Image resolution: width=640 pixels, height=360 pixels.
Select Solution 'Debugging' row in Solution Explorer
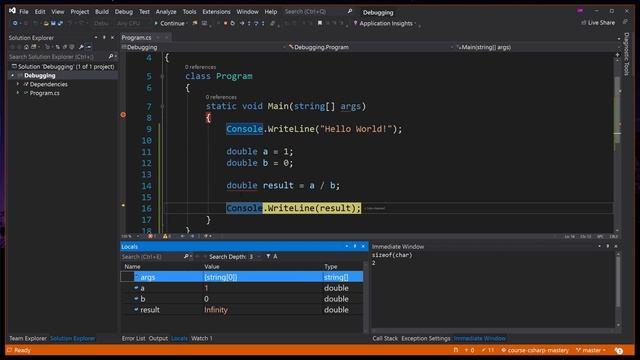tap(63, 67)
